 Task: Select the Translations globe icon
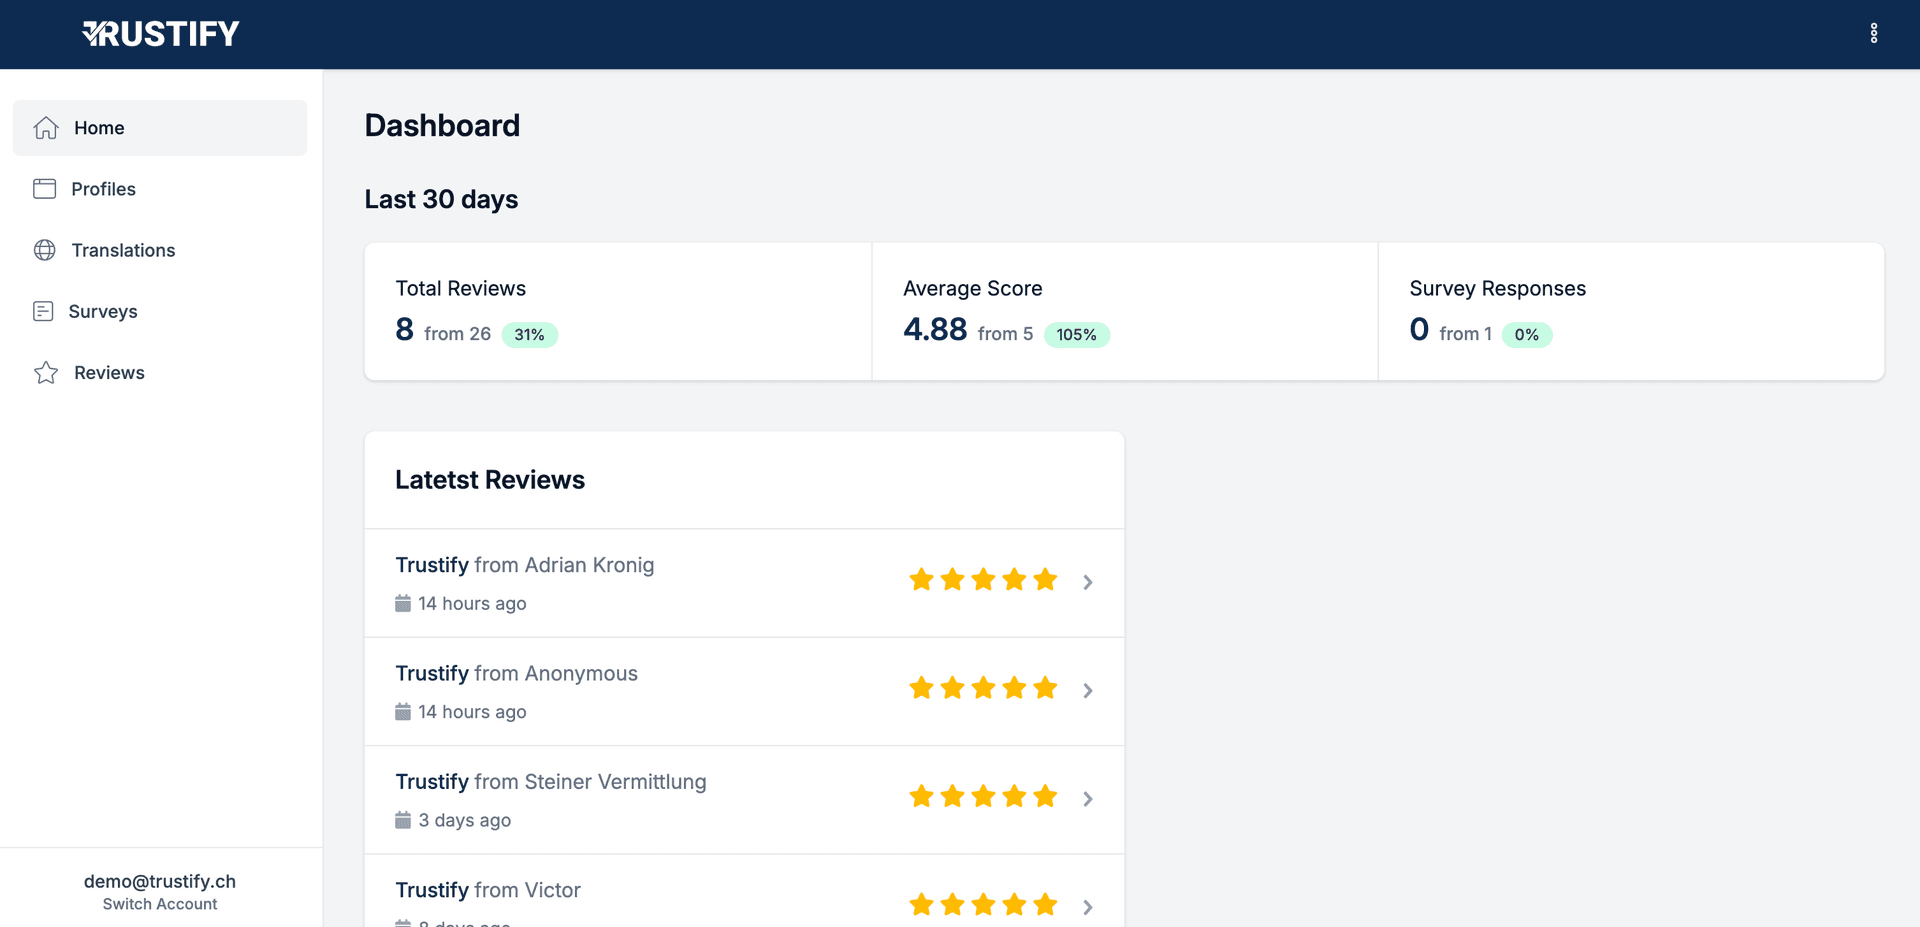[x=45, y=249]
